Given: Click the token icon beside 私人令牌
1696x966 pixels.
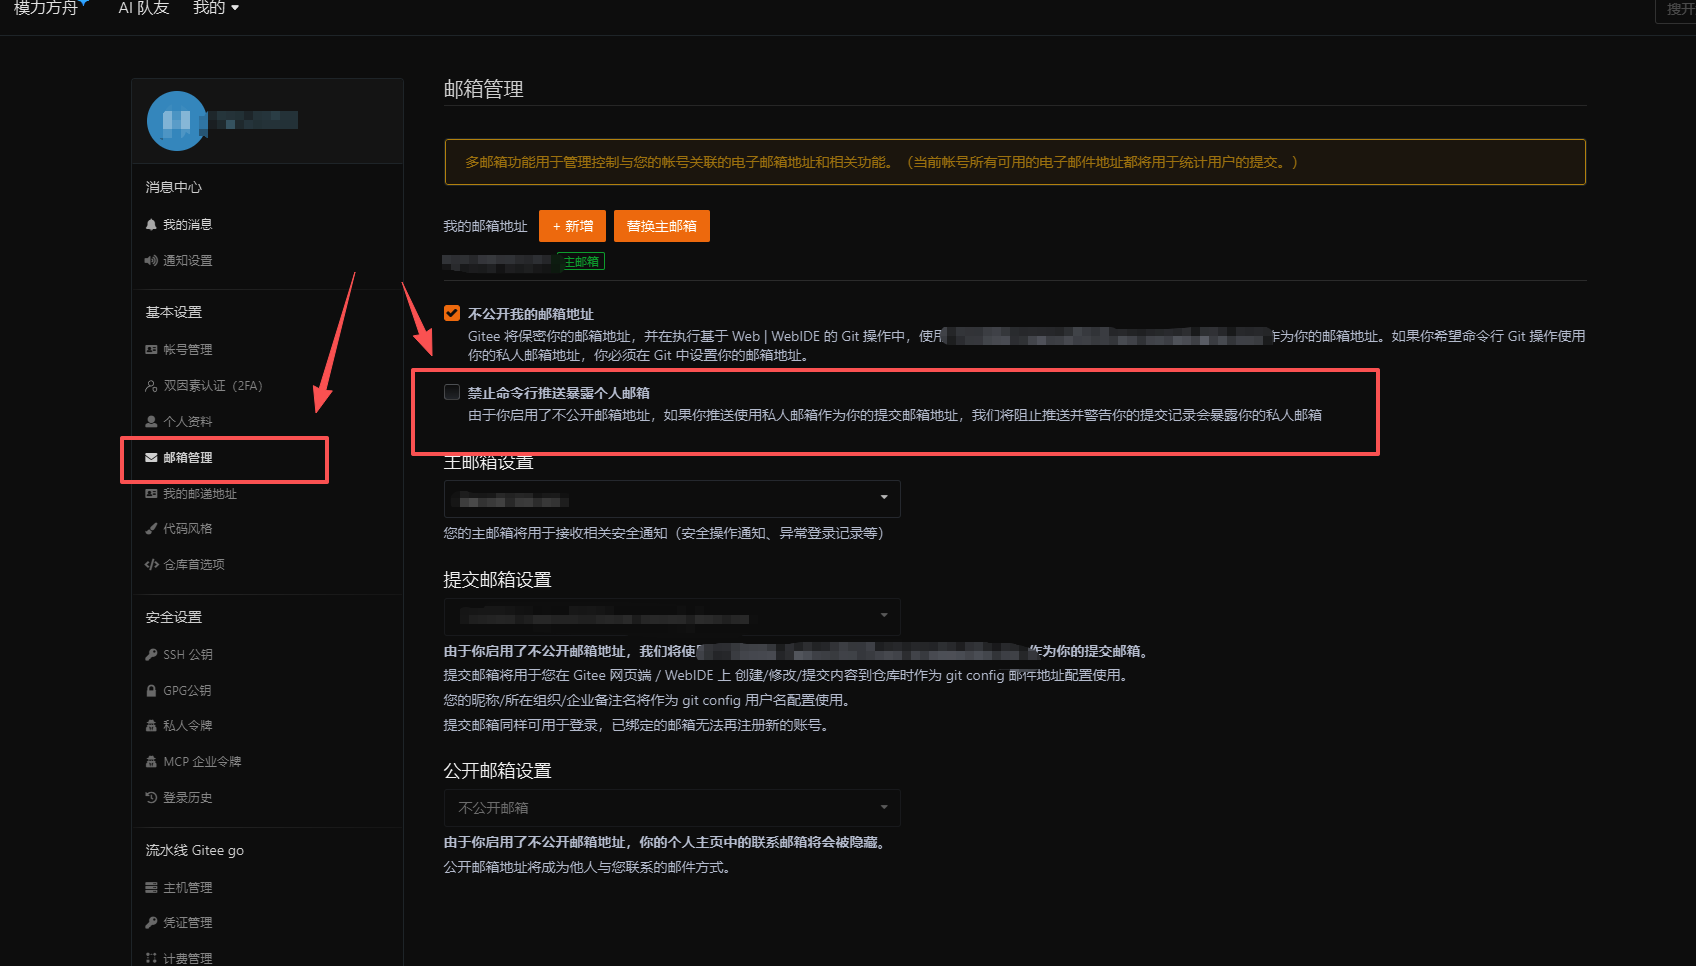Looking at the screenshot, I should pos(151,726).
